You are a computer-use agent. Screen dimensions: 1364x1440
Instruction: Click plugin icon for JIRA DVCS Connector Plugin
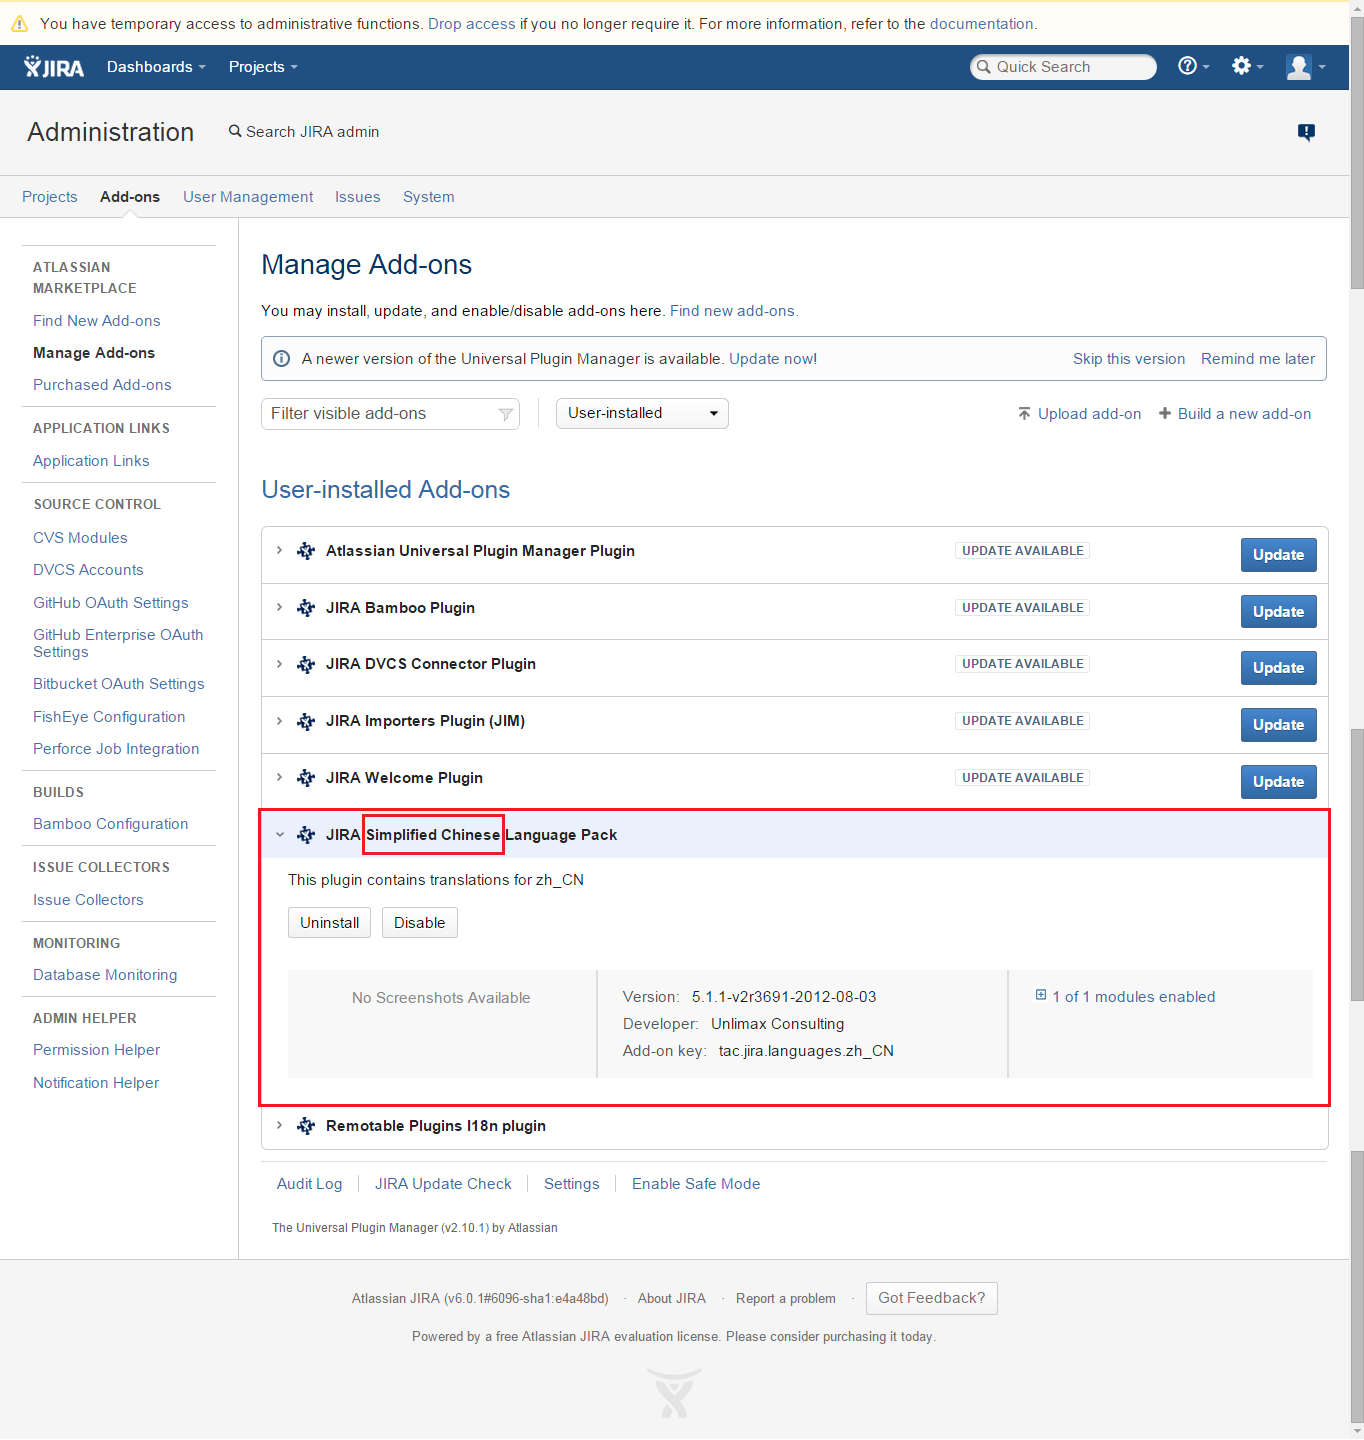(x=306, y=664)
